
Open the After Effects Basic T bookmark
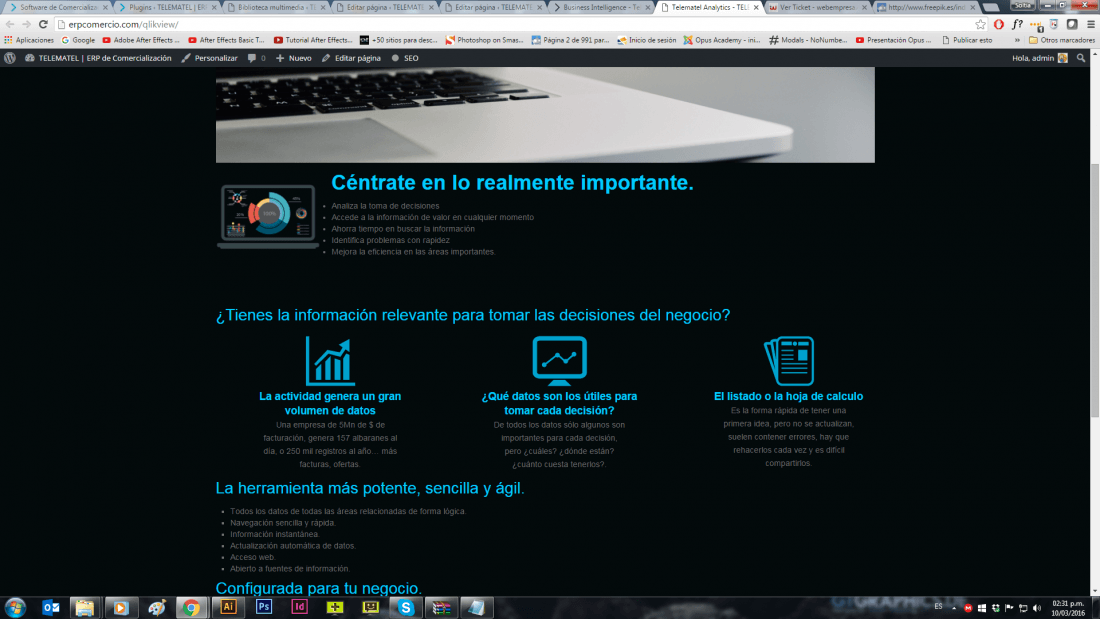pos(227,40)
